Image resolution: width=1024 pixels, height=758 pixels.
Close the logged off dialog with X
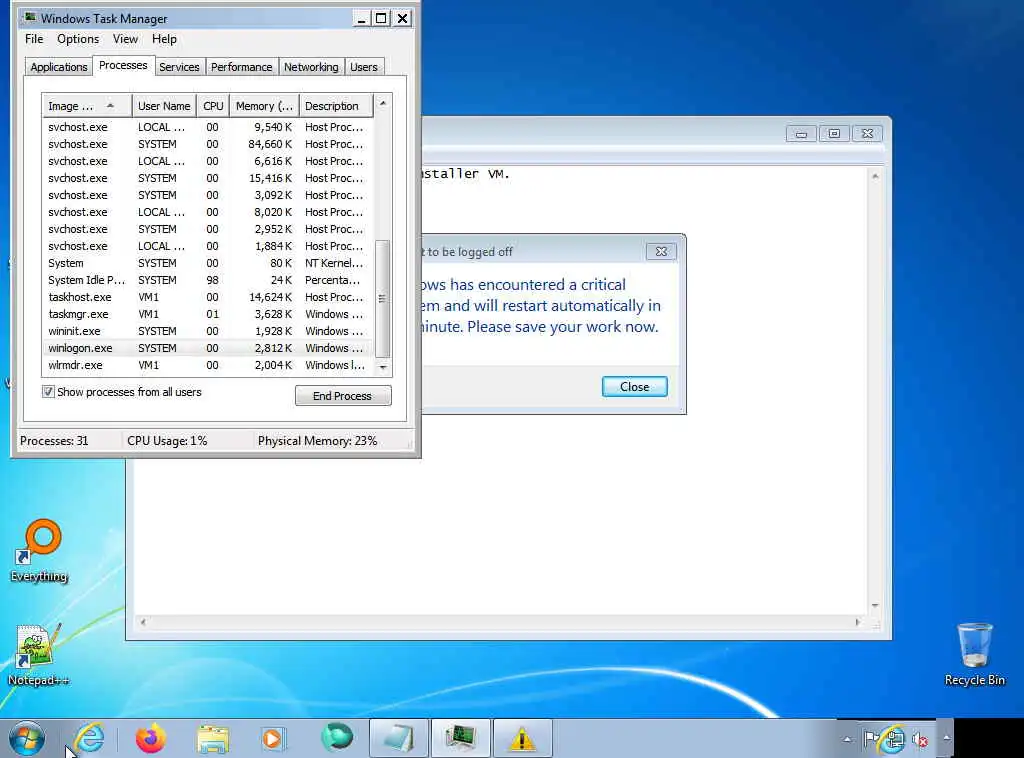click(x=661, y=251)
